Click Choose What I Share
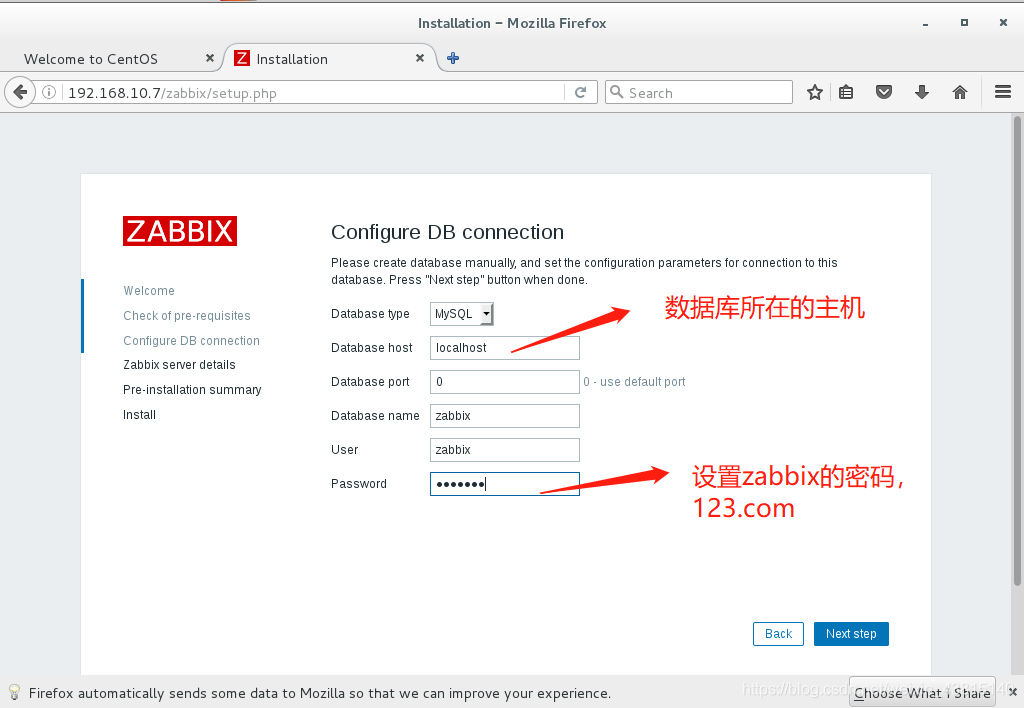1024x708 pixels. 921,692
